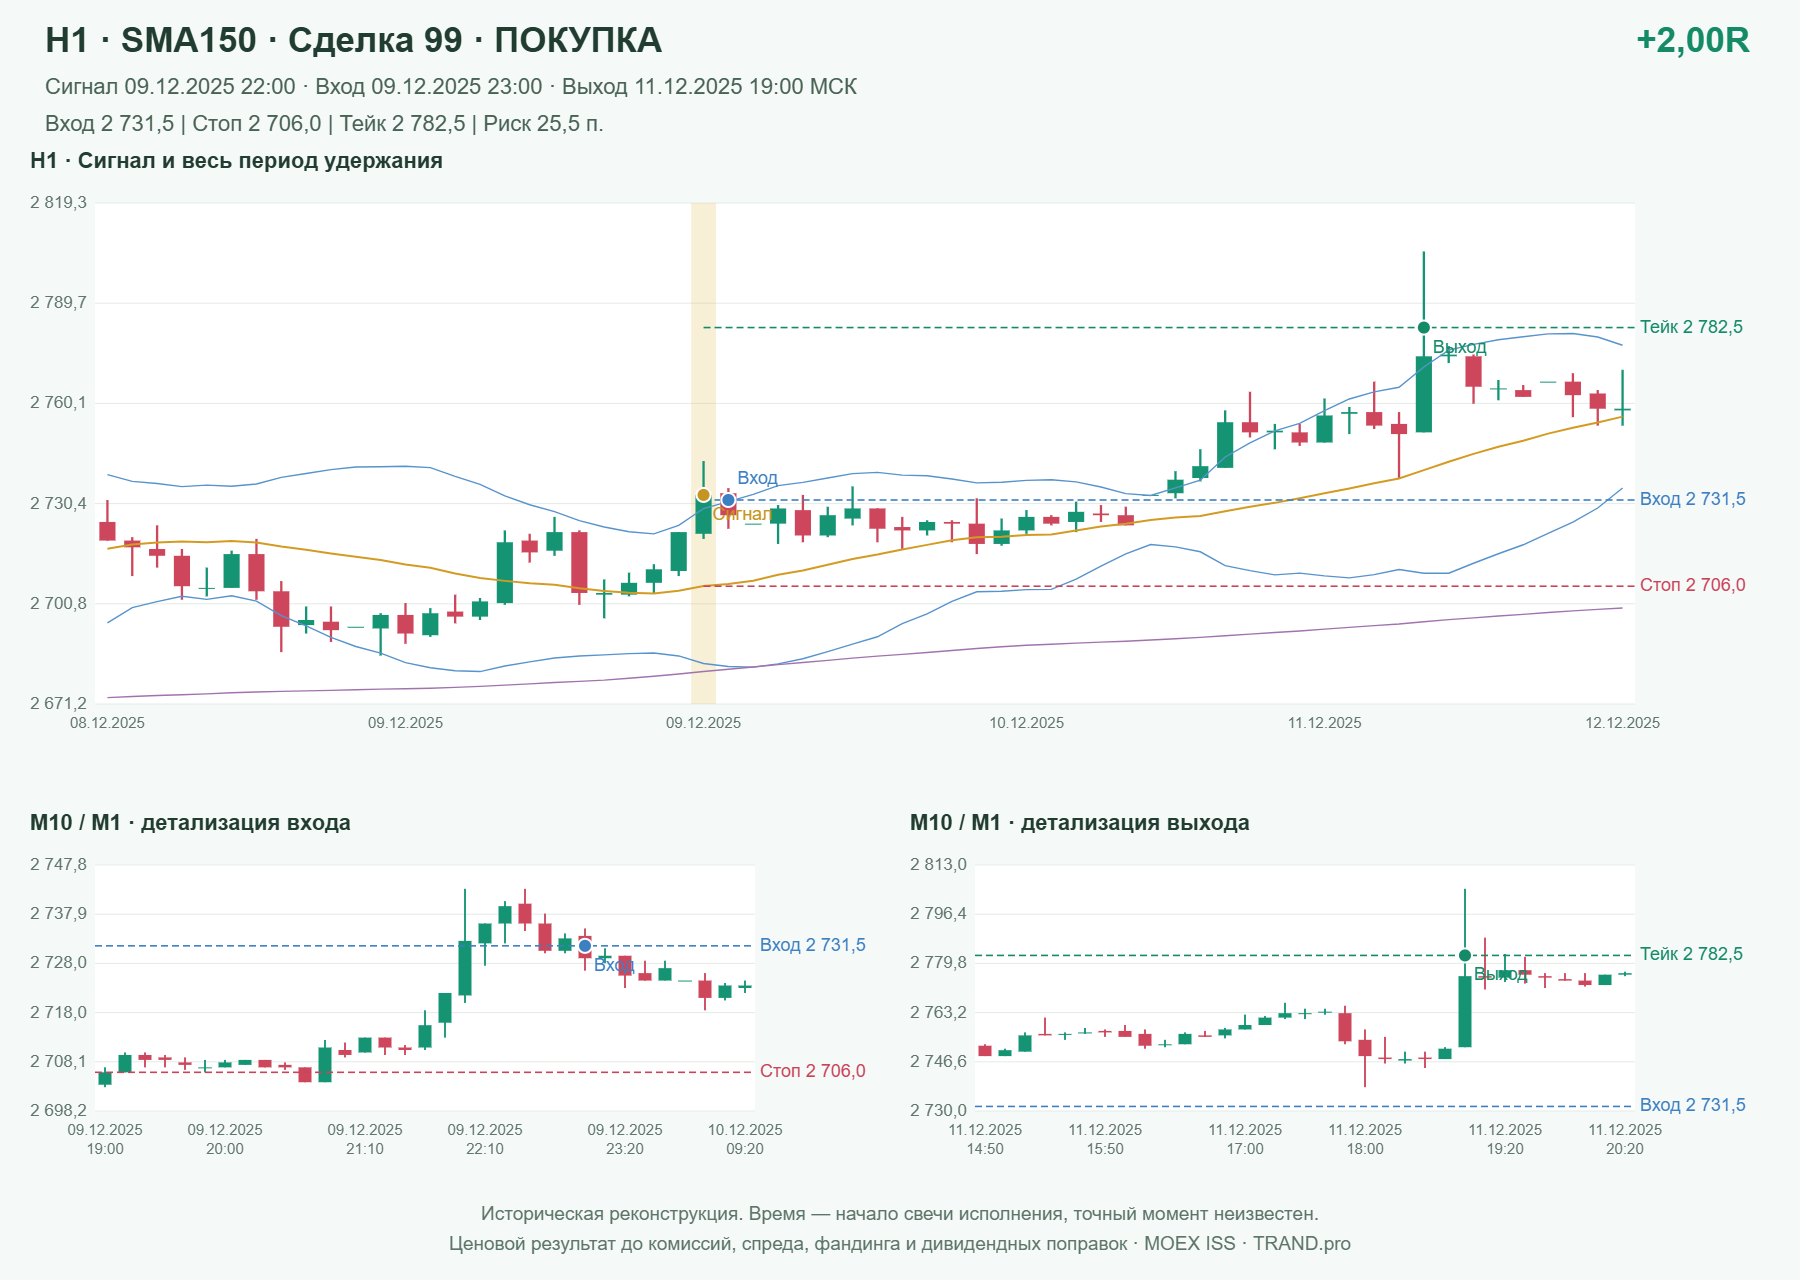Click the y-axis value 2 819,3
Image resolution: width=1800 pixels, height=1280 pixels.
coord(58,203)
